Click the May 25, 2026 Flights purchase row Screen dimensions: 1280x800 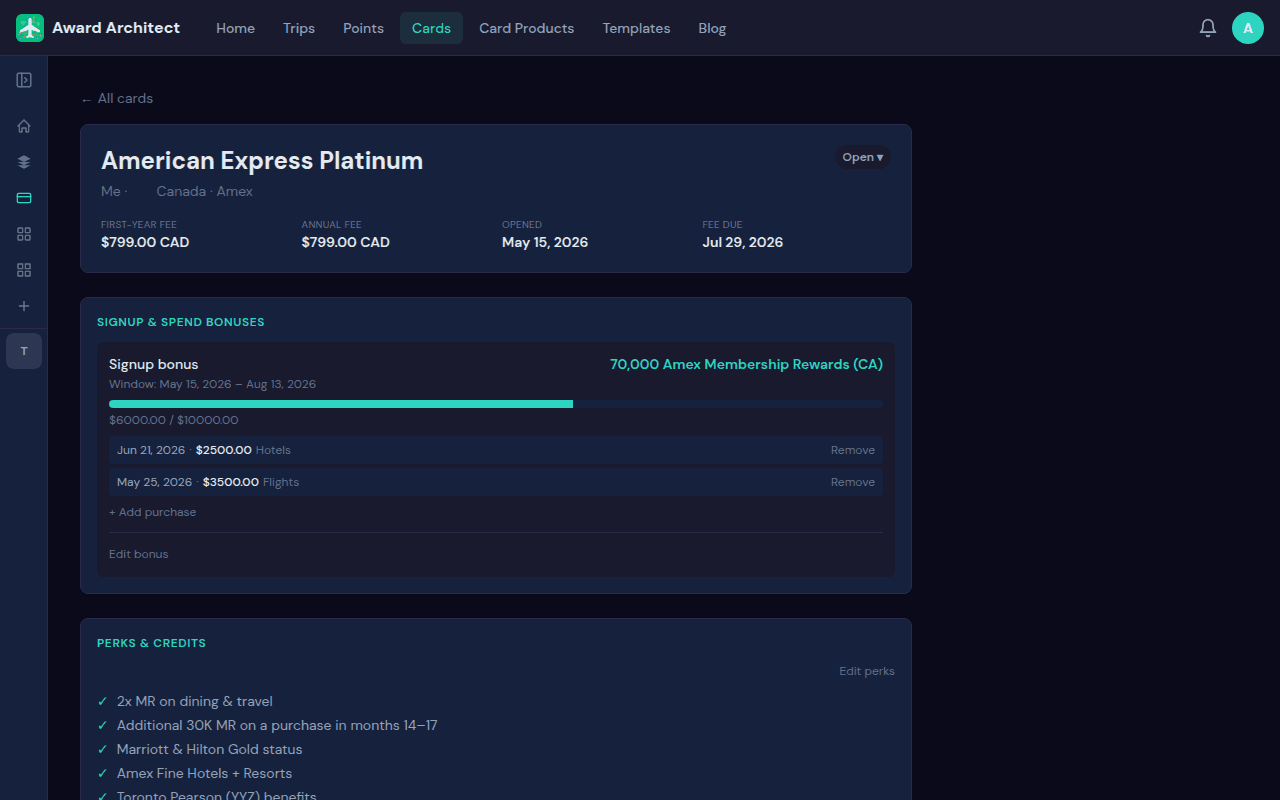coord(496,482)
